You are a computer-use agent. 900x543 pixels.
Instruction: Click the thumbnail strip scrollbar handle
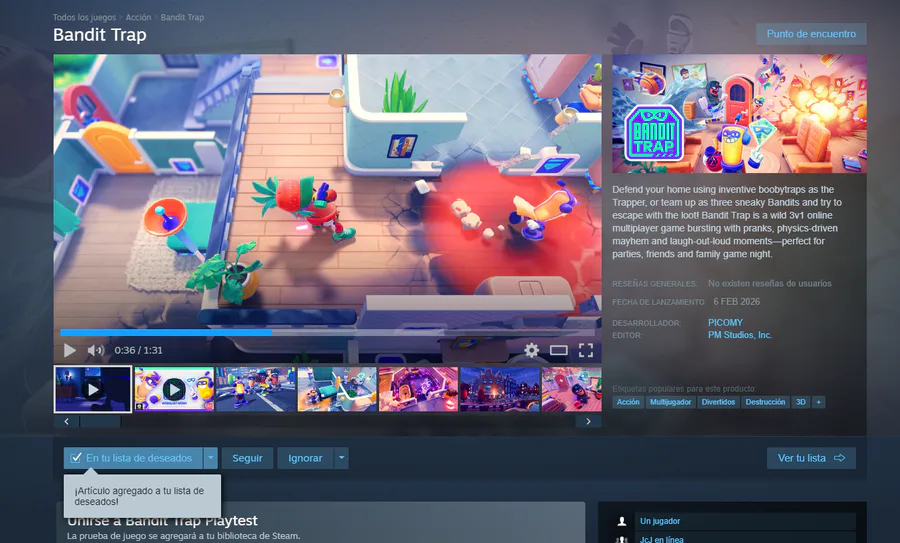[100, 421]
